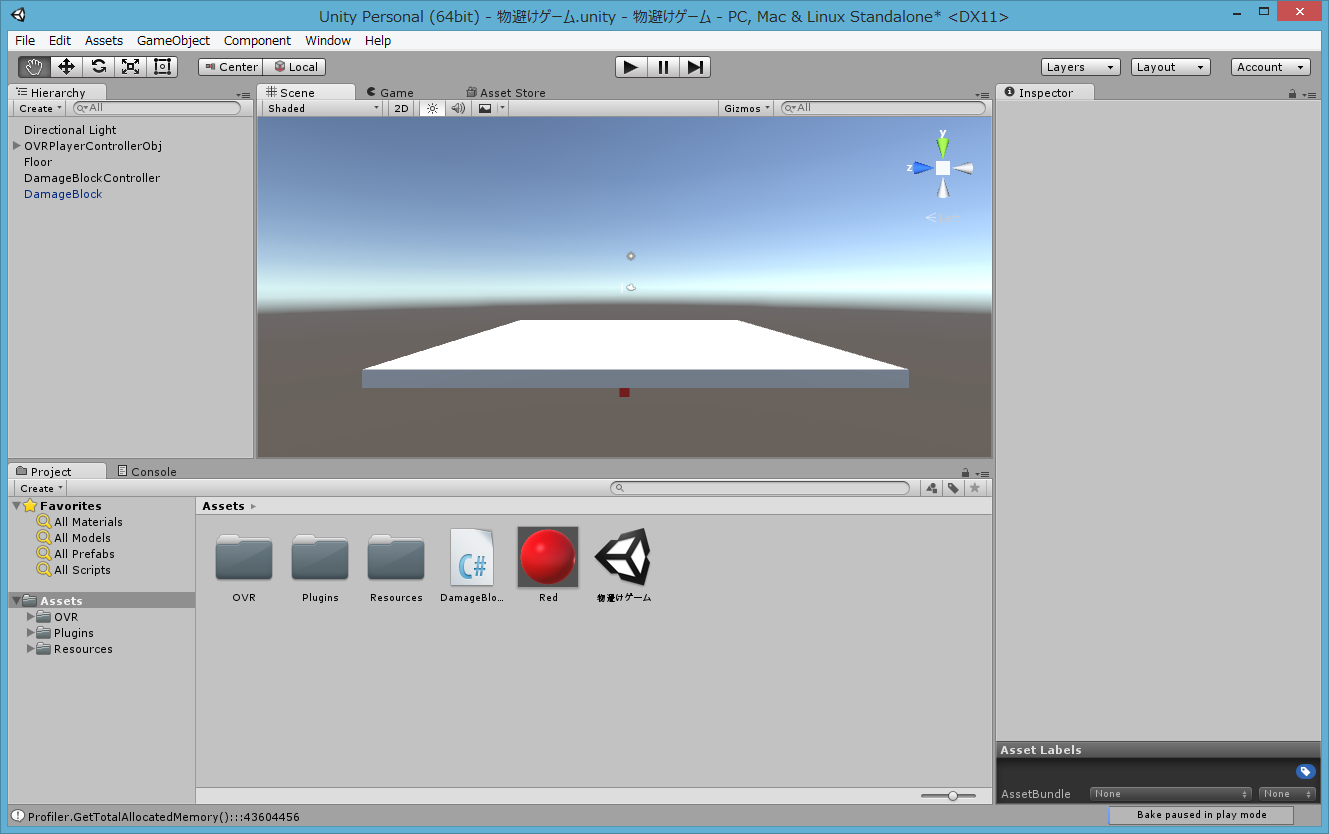Click the Hierarchy search field
Screen dimensions: 1329x834
tap(157, 108)
